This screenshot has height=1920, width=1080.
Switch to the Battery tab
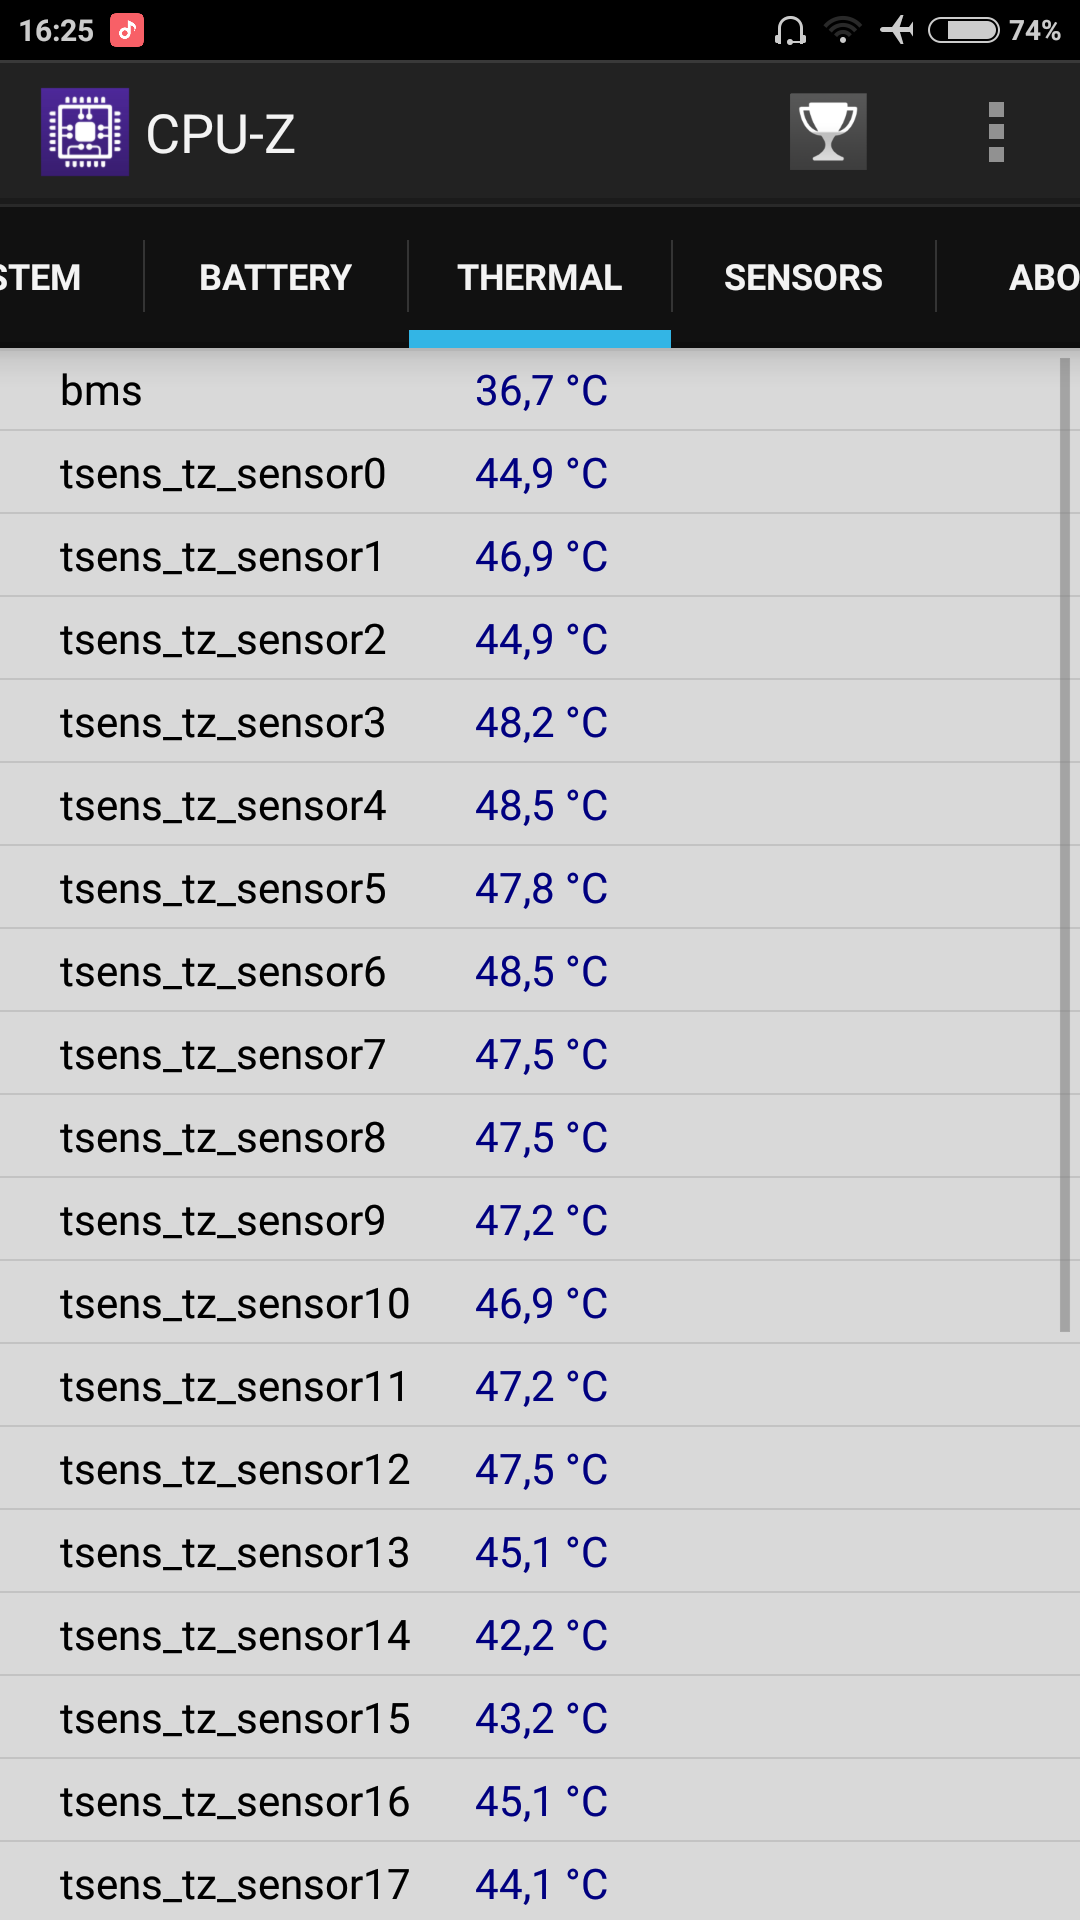tap(275, 277)
